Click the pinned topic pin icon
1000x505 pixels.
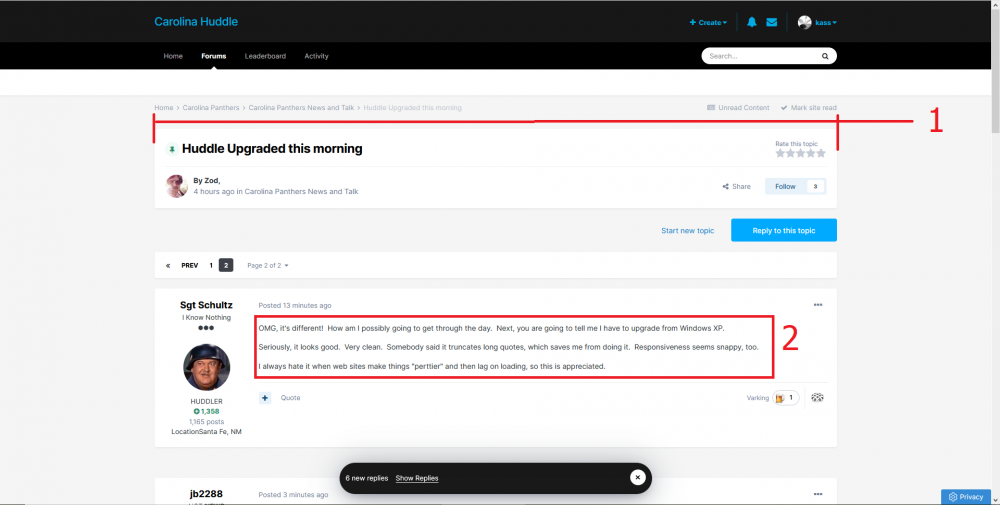coord(172,149)
